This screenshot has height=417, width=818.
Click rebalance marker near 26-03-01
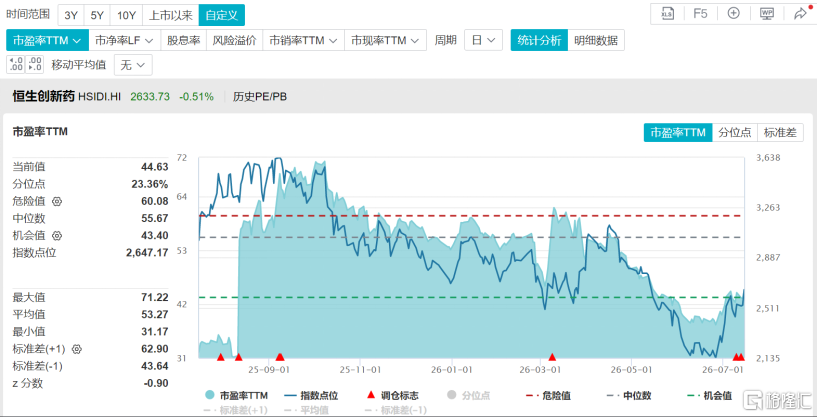point(552,357)
